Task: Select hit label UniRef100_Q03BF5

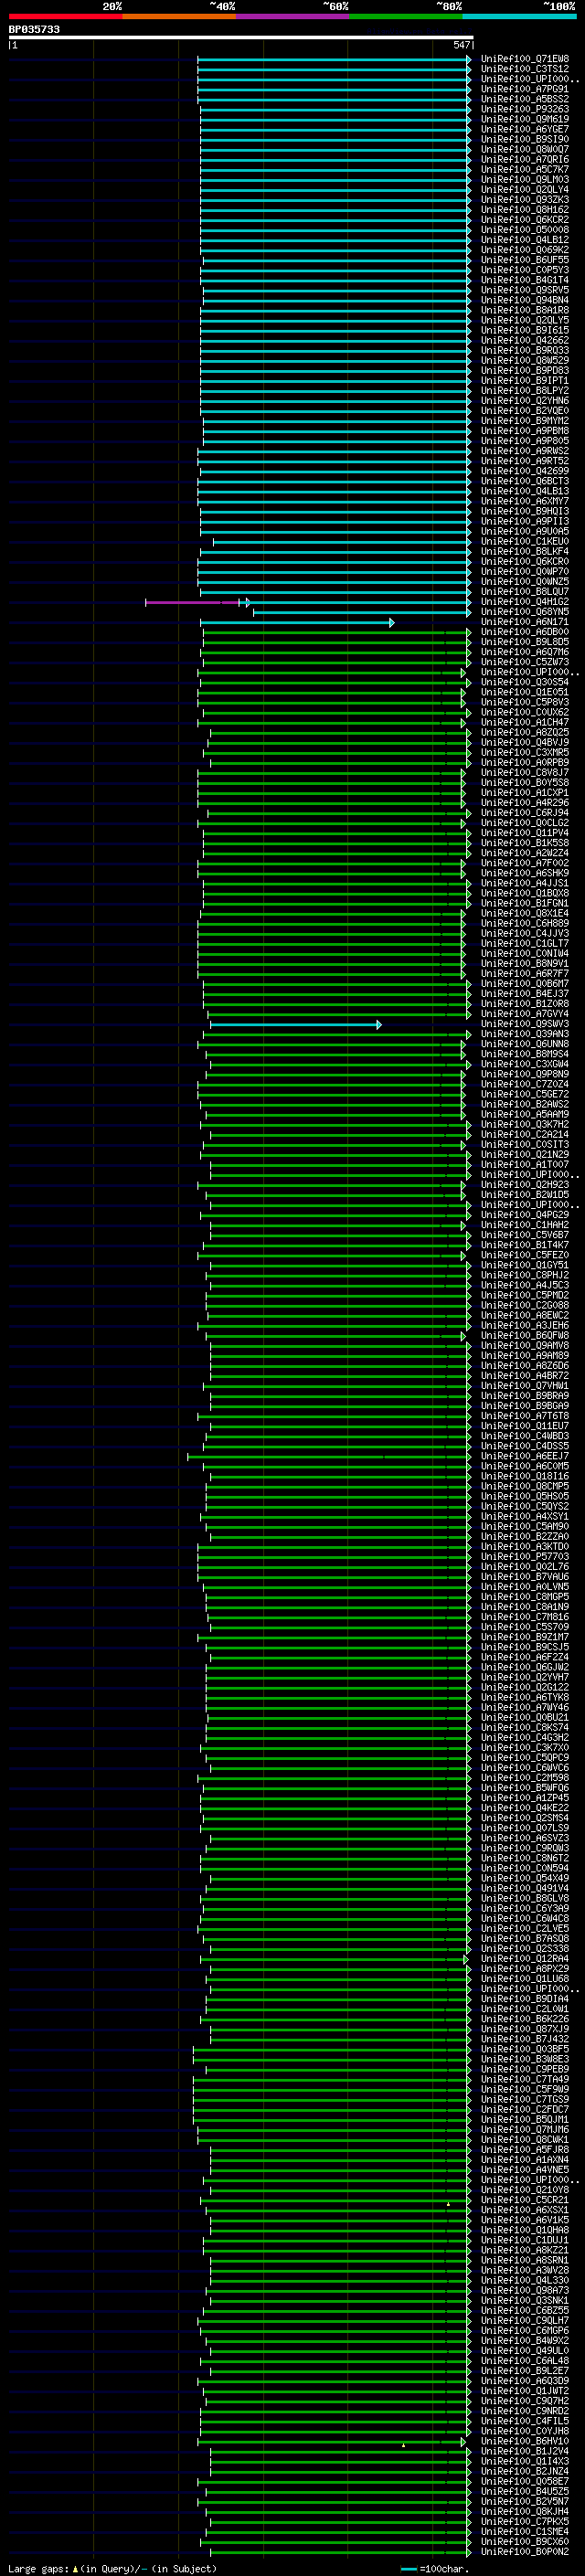Action: coord(524,2049)
